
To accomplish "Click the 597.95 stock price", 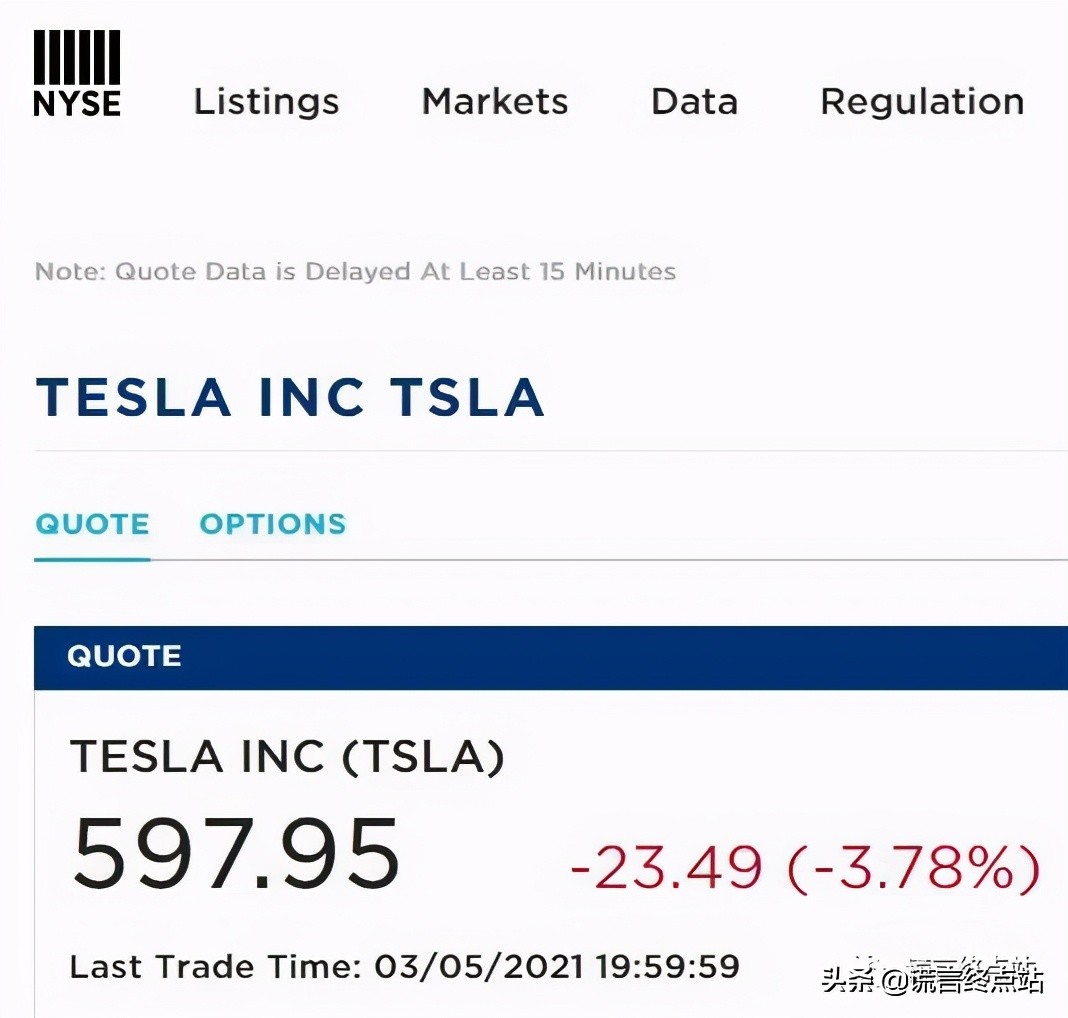I will 236,854.
